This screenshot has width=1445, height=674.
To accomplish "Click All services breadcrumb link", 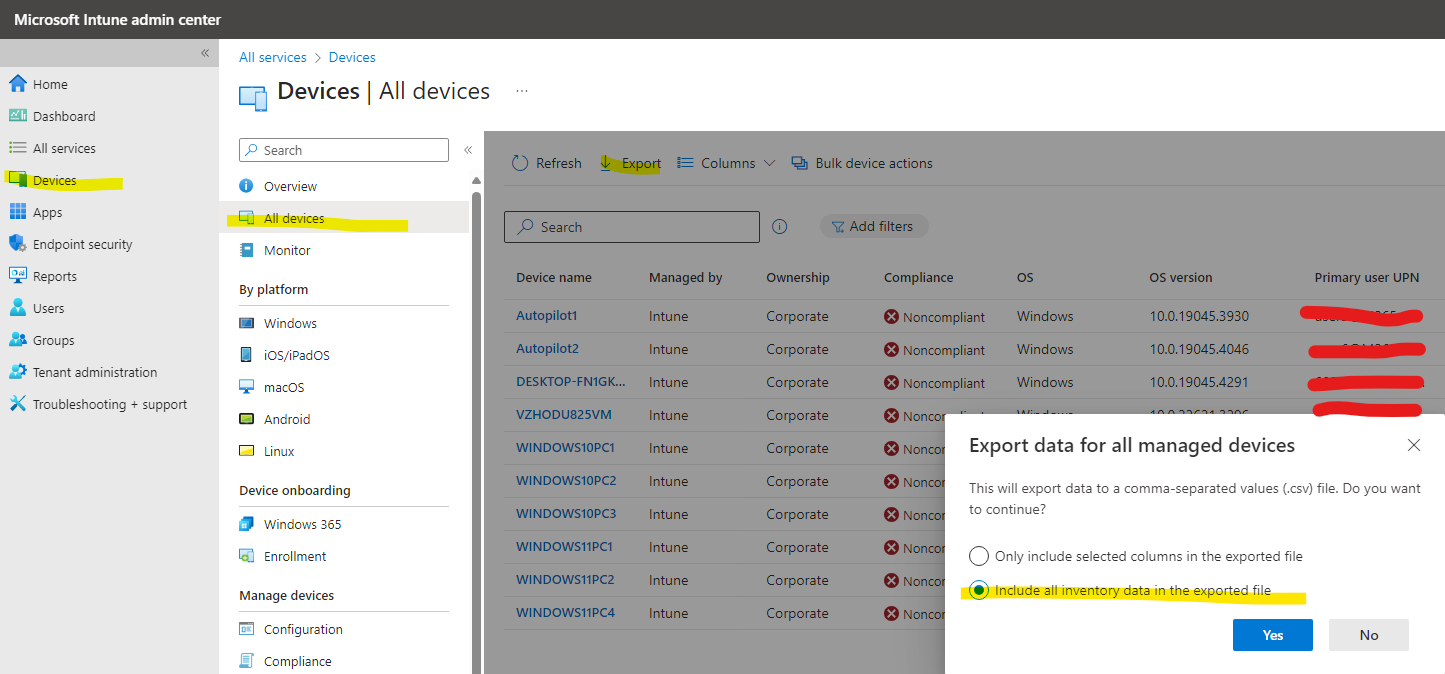I will click(x=273, y=57).
